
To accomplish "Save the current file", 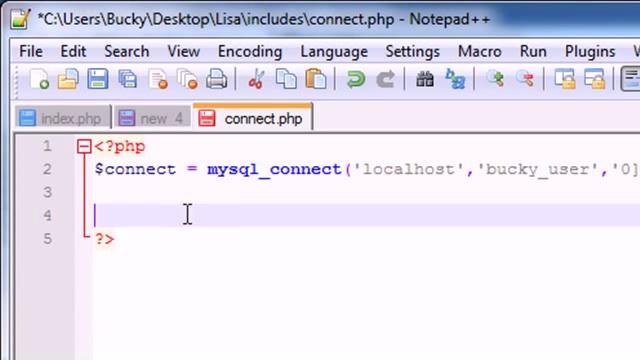I will tap(98, 79).
